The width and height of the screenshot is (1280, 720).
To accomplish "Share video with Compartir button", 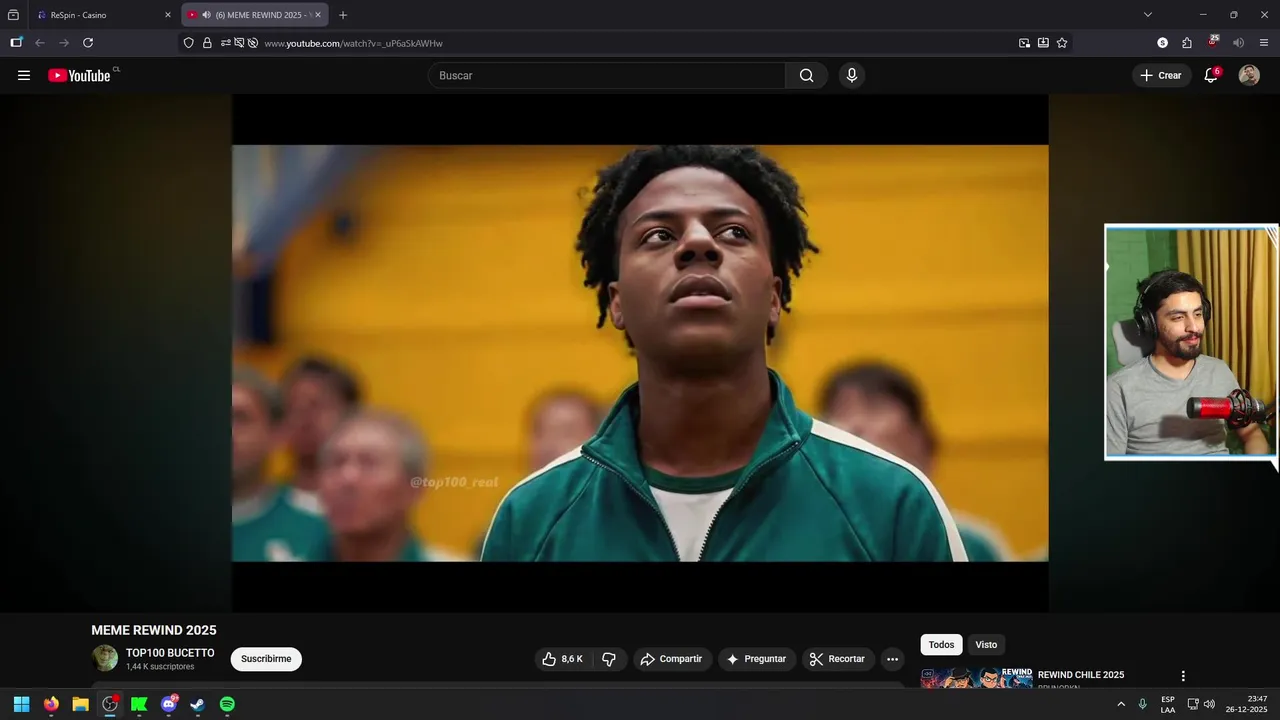I will (671, 659).
